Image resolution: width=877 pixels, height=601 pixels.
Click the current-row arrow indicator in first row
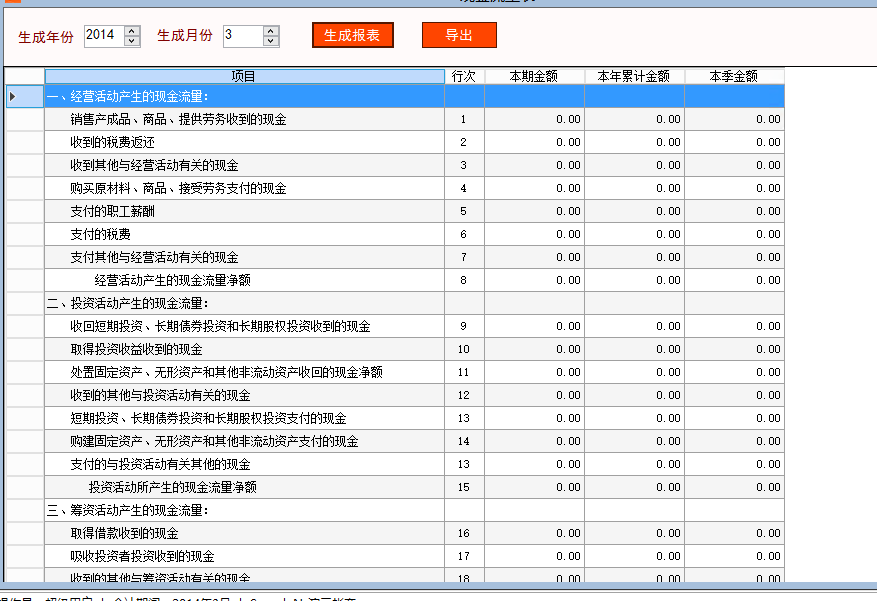[13, 97]
